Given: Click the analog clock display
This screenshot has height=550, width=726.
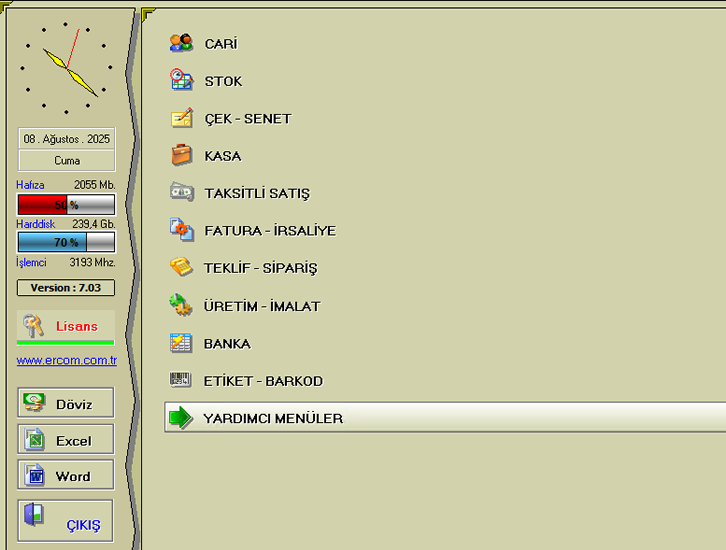Looking at the screenshot, I should click(67, 67).
